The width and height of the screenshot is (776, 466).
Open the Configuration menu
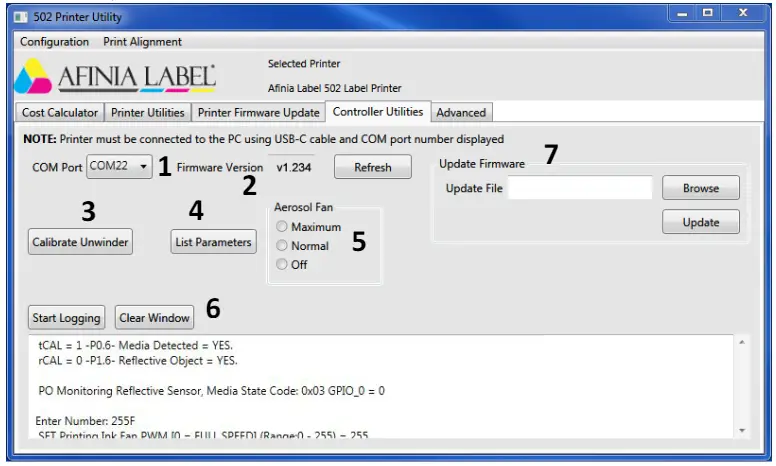(x=54, y=42)
